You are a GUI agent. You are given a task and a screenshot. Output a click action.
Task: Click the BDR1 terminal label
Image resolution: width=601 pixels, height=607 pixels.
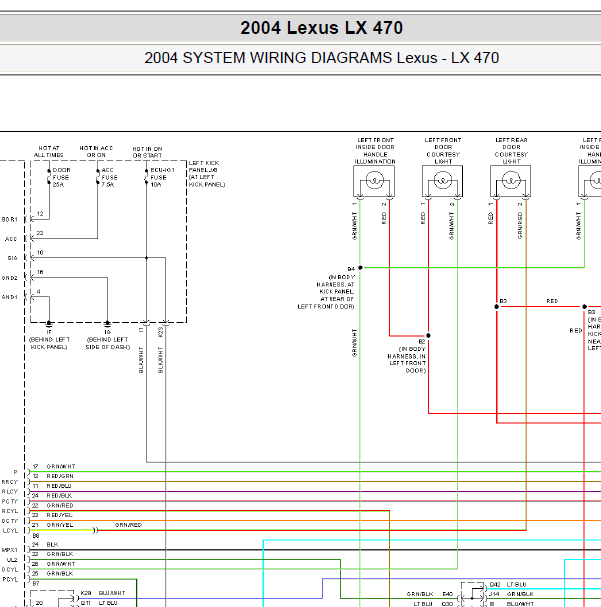[10, 219]
